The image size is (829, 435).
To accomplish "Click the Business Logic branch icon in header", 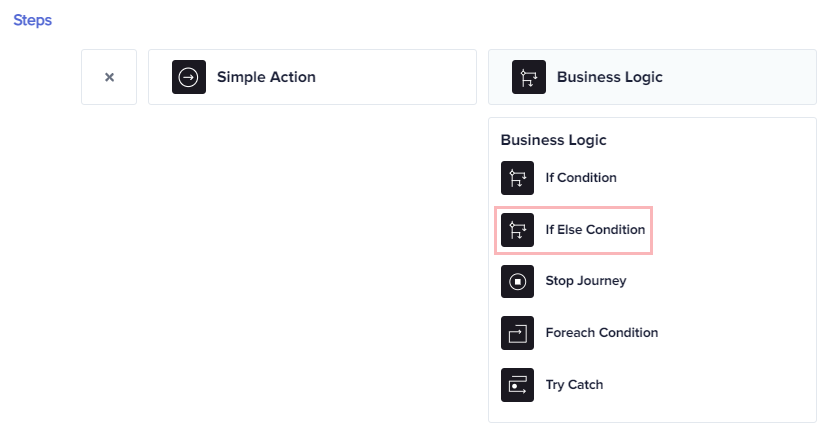I will (x=529, y=77).
